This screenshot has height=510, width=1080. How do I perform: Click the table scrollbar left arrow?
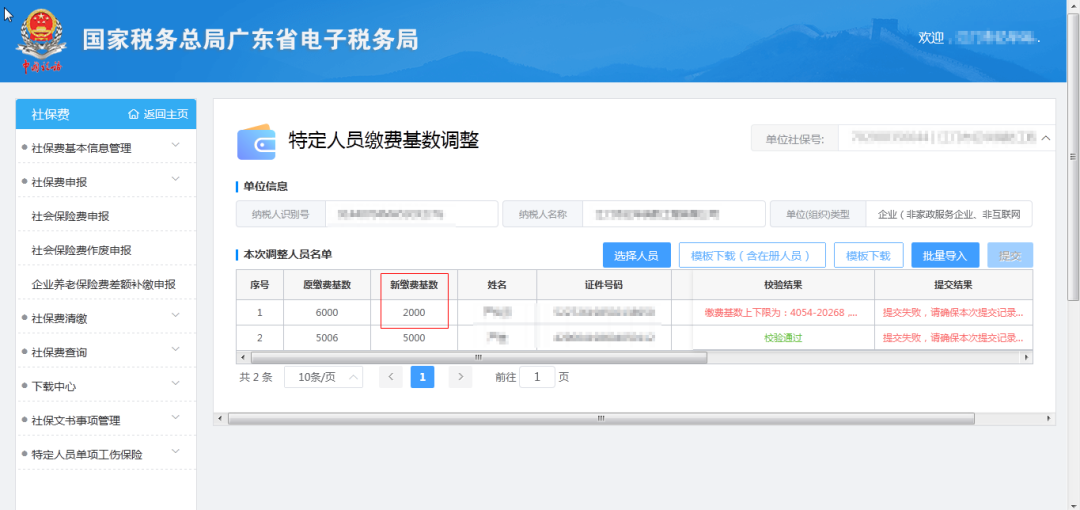pyautogui.click(x=241, y=358)
